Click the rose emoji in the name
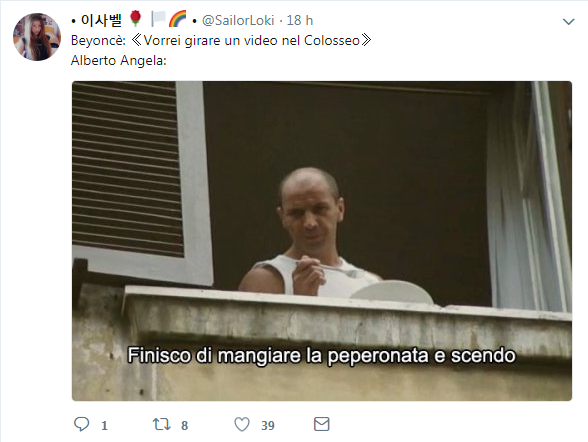 tap(135, 19)
